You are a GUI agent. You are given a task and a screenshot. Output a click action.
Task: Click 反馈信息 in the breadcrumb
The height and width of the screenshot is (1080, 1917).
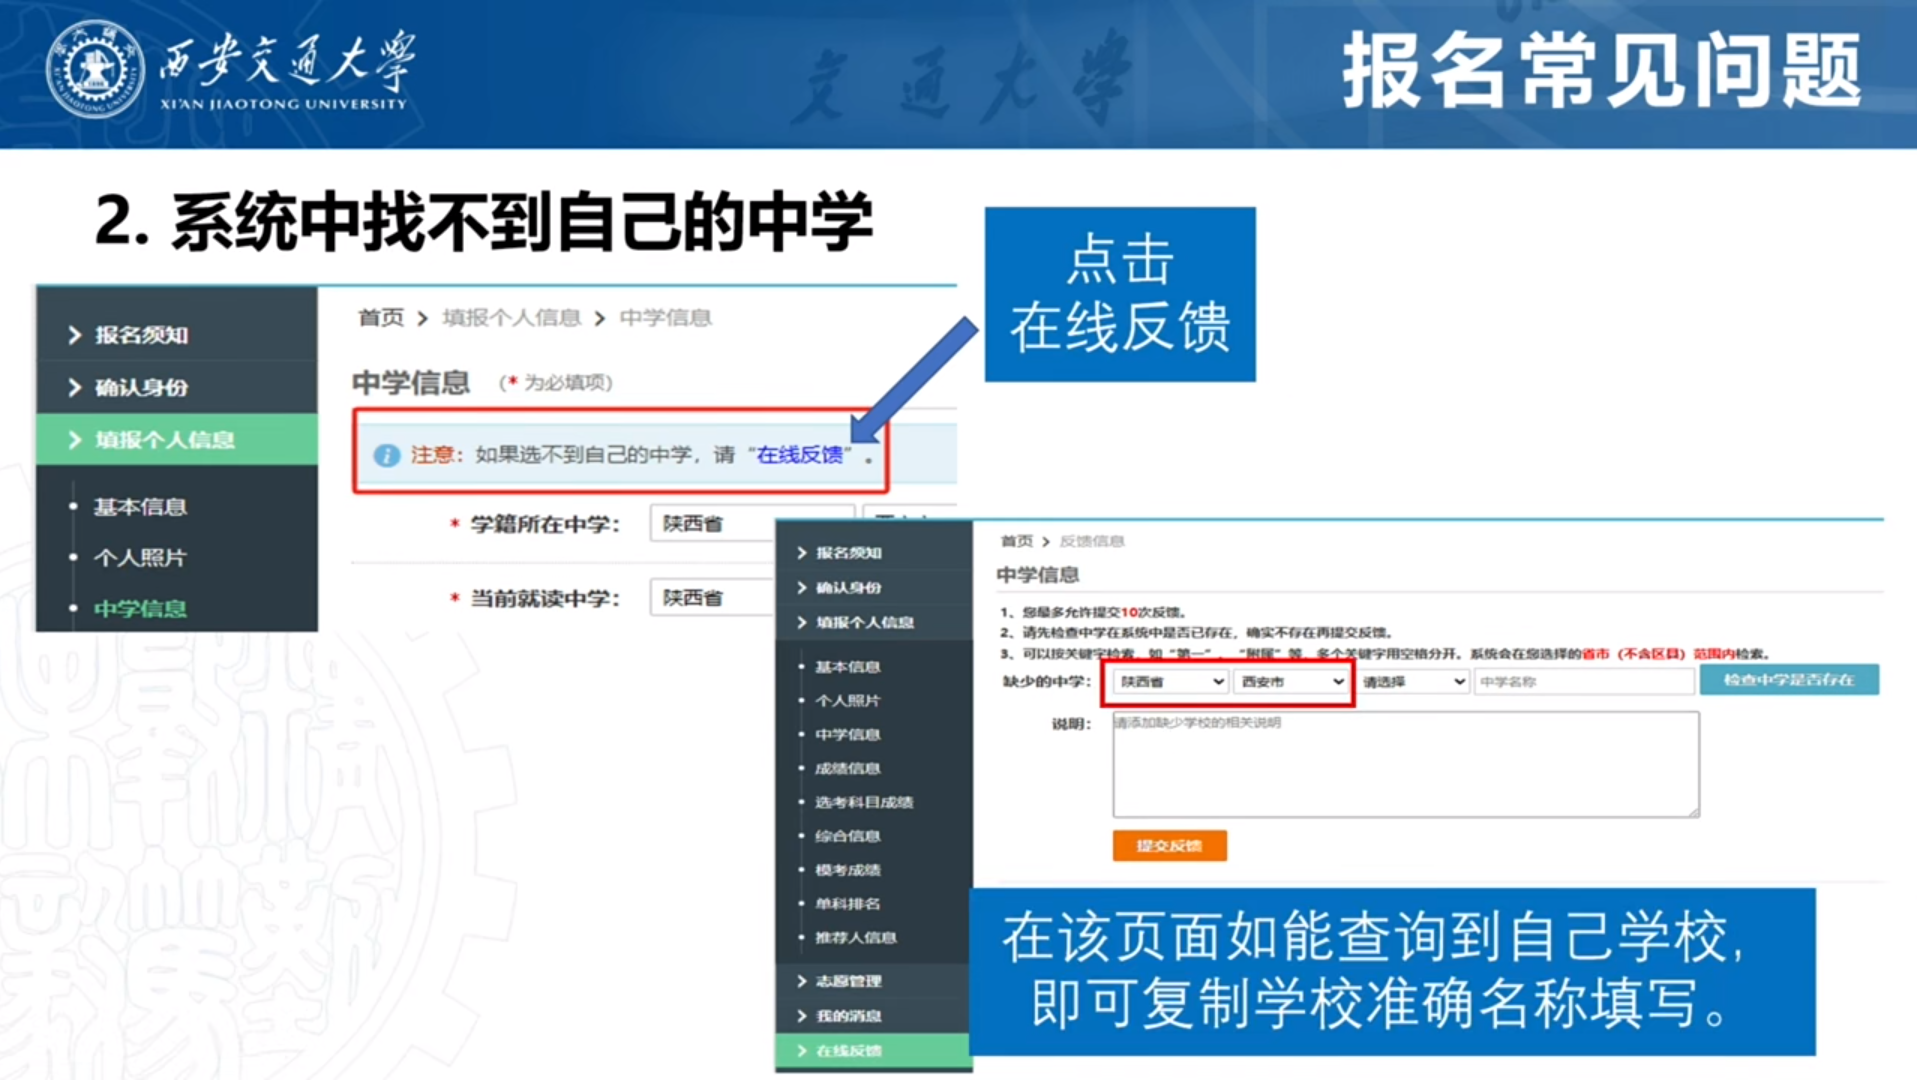point(1092,541)
